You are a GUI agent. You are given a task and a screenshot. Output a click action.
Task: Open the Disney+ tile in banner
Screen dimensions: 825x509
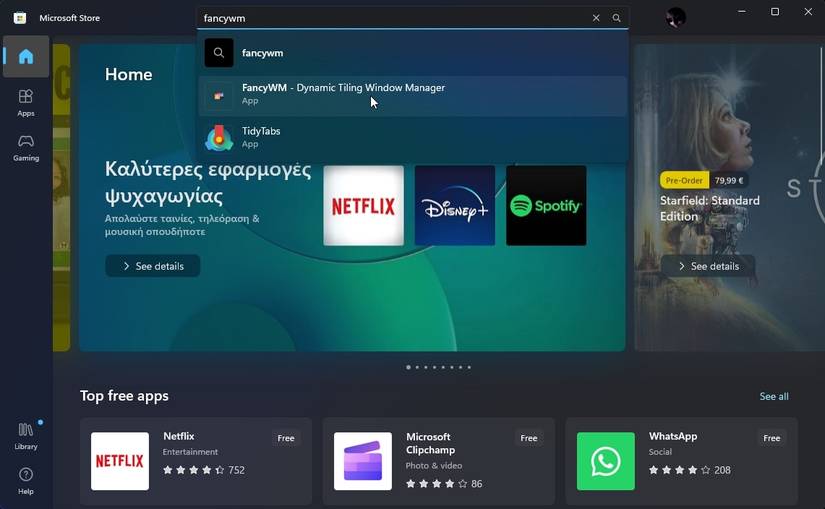point(455,205)
